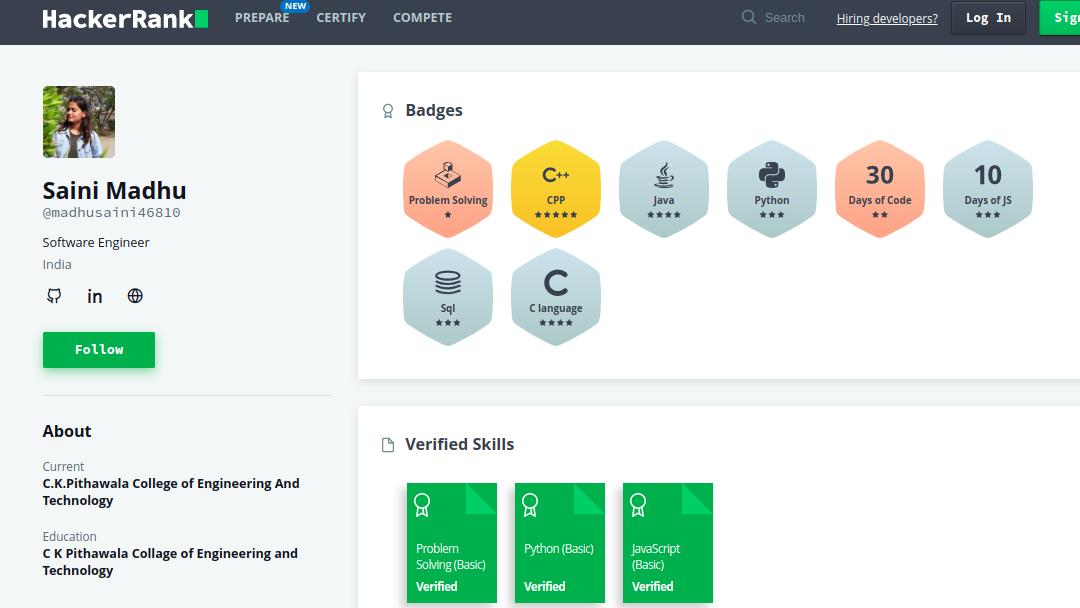Open the Certify menu
This screenshot has width=1080, height=608.
click(341, 18)
